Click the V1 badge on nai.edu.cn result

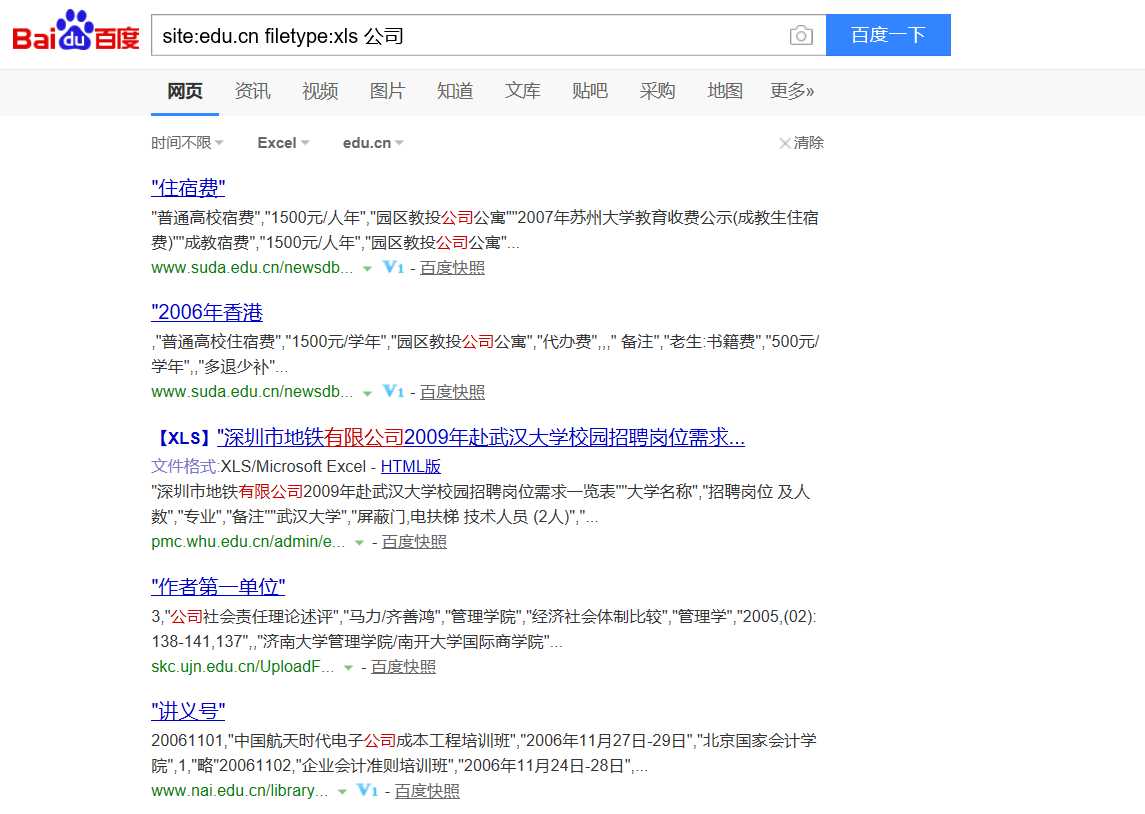[x=367, y=790]
